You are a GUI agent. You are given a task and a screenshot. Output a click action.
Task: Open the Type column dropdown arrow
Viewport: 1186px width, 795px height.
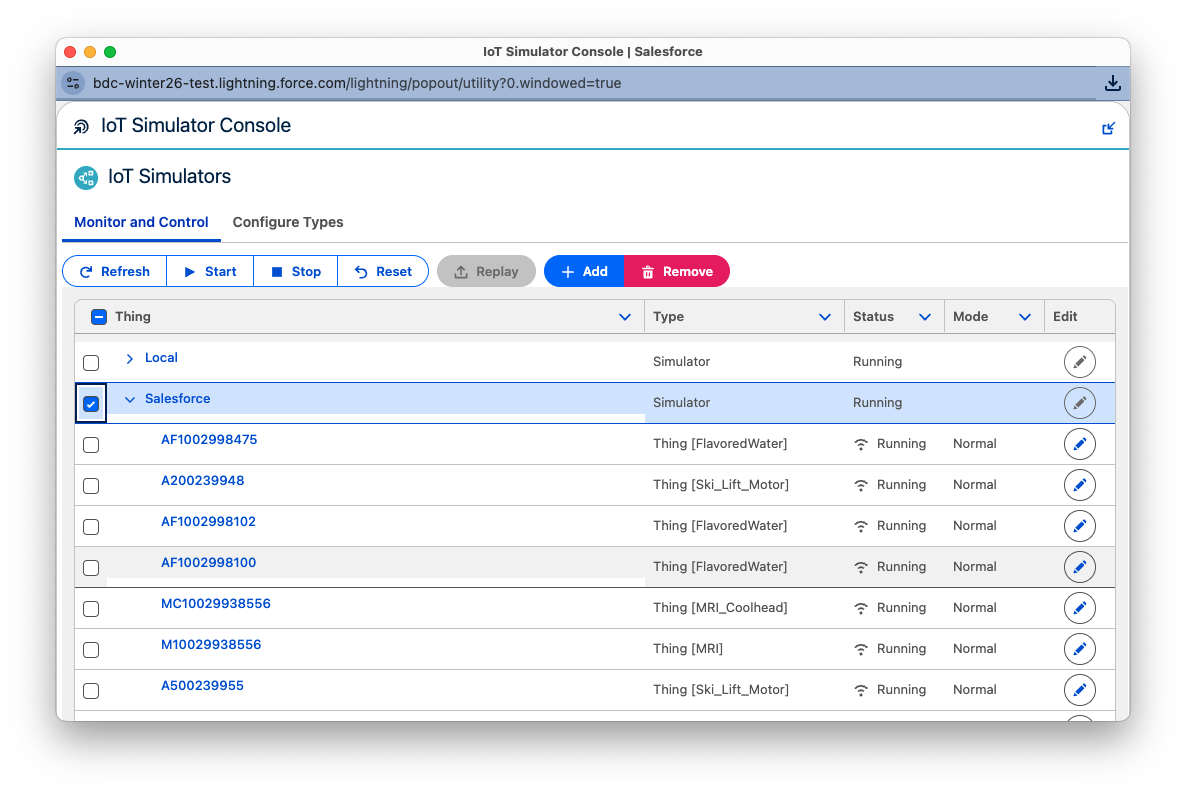tap(824, 317)
